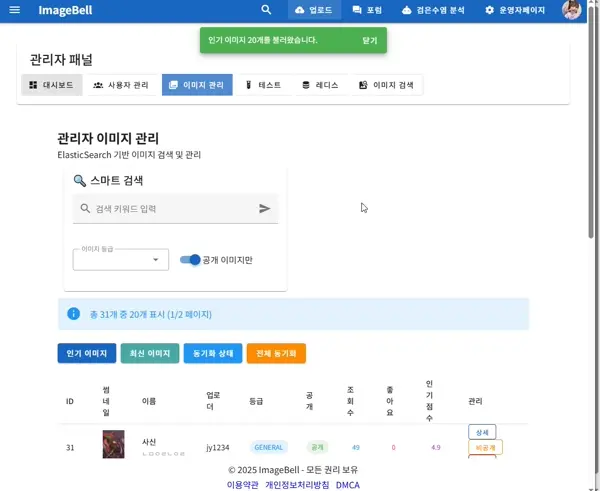Switch to the 사용자 관리 tab

[120, 85]
